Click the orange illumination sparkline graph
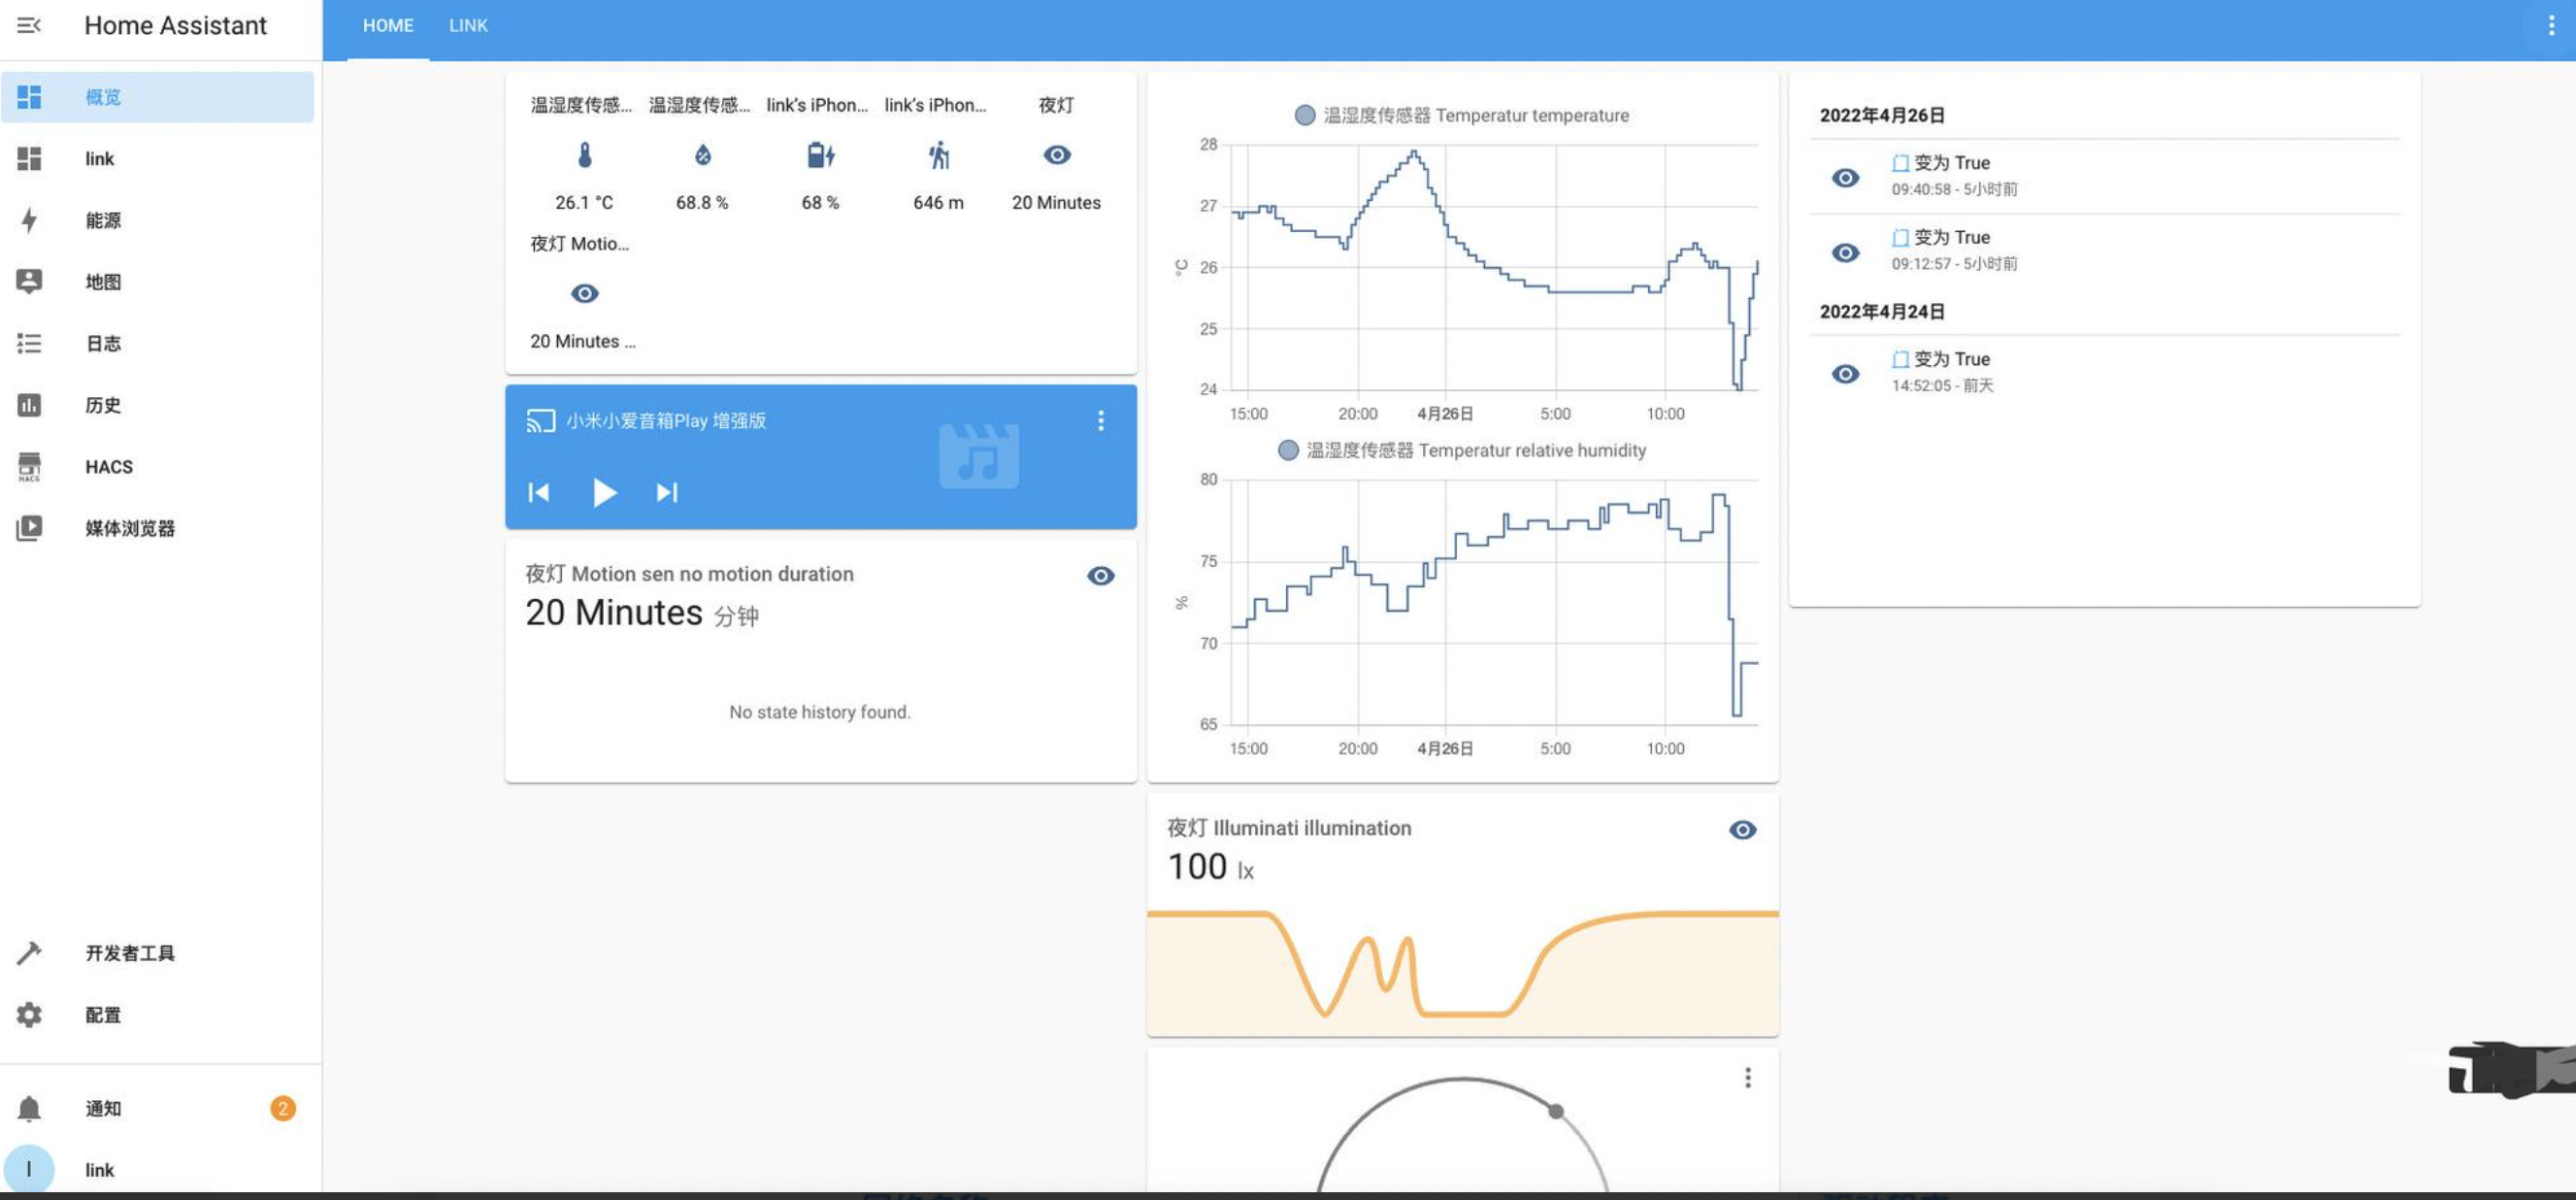The height and width of the screenshot is (1200, 2576). (x=1463, y=972)
